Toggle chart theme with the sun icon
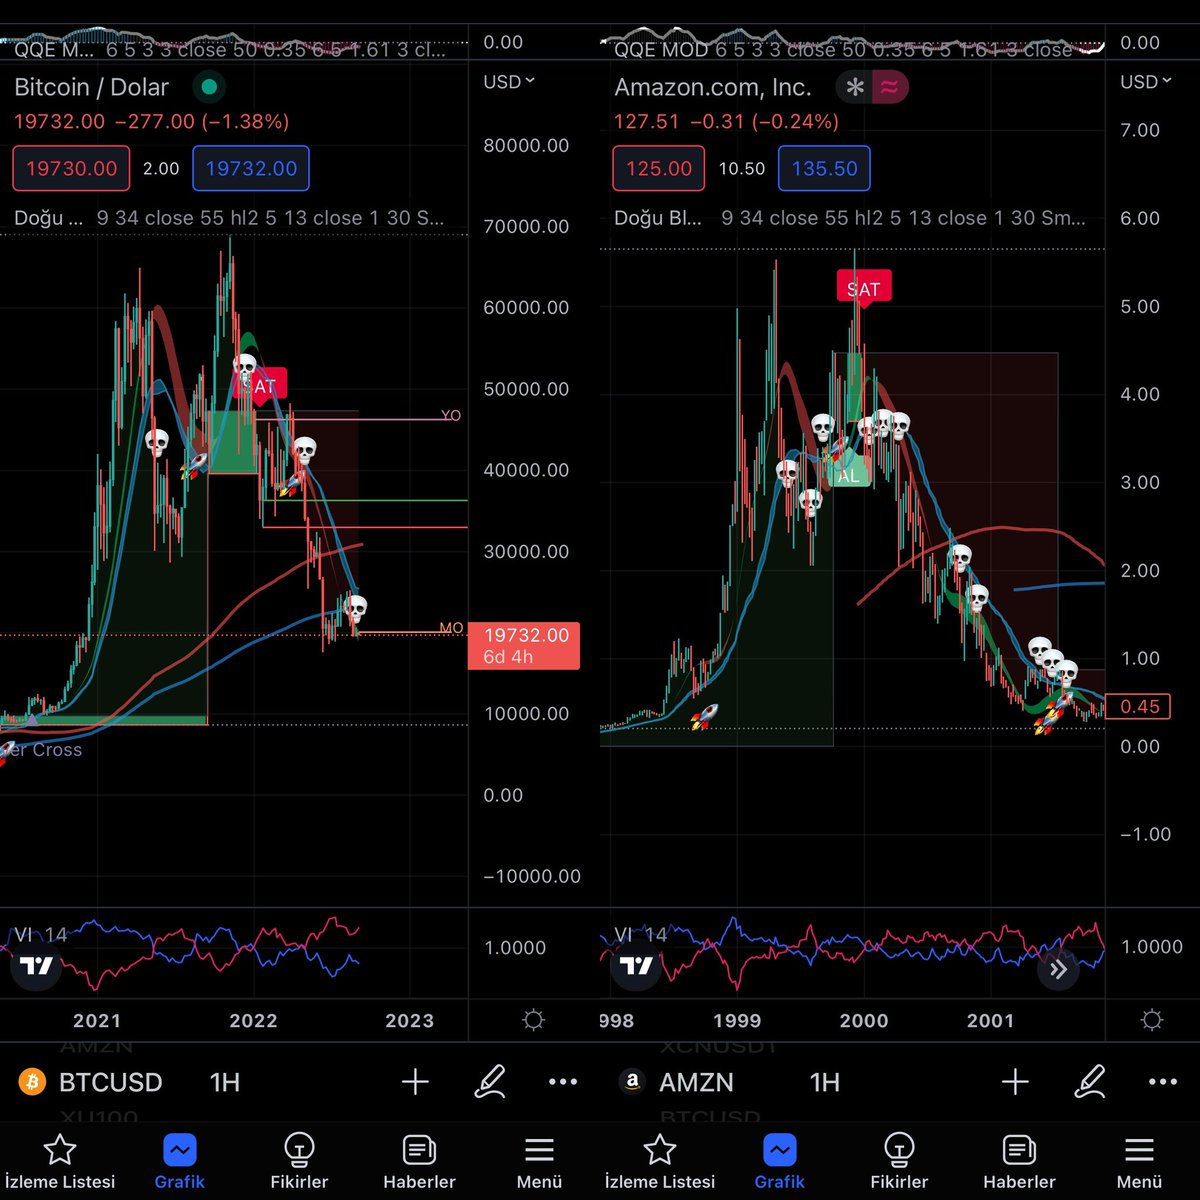The image size is (1200, 1200). pos(533,1019)
